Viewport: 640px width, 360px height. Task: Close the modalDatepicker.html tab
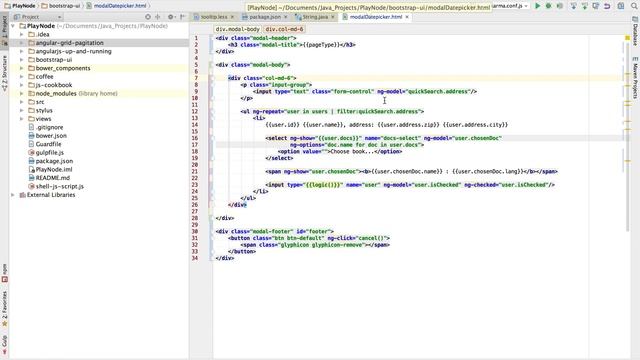(x=407, y=17)
